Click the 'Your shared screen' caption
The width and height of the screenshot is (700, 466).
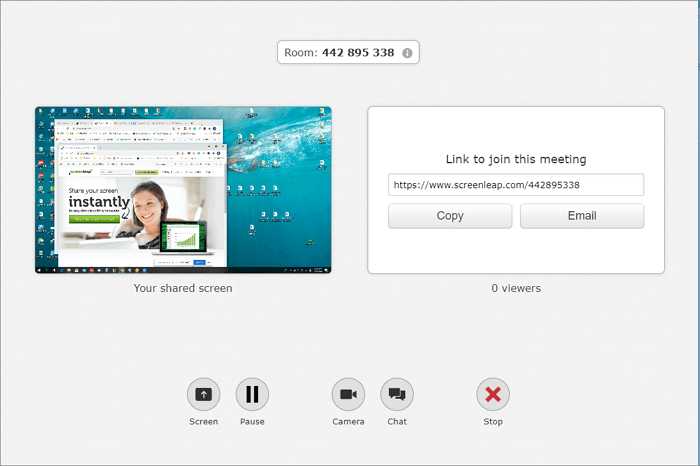tap(183, 288)
